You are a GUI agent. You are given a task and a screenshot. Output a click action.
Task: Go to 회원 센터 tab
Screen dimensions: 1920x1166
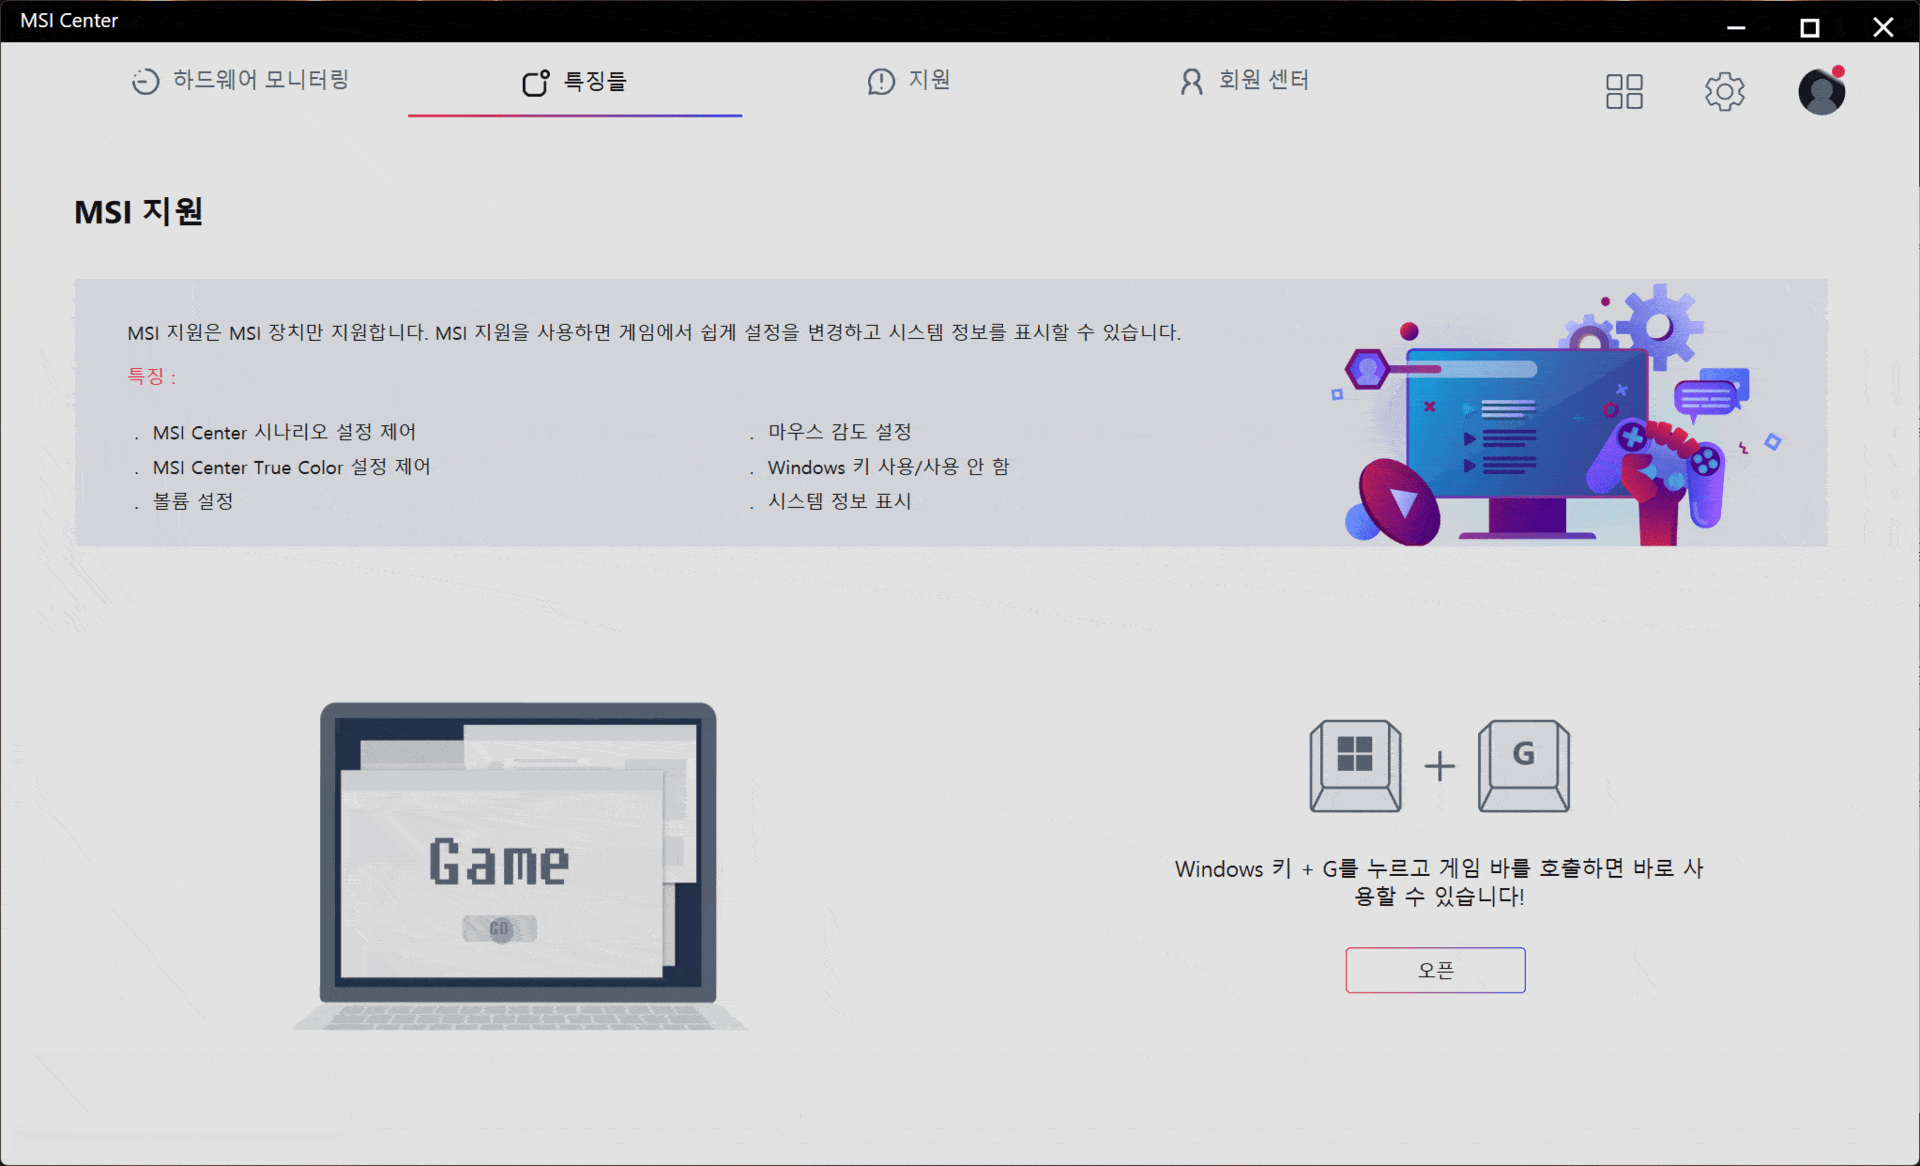pos(1263,80)
